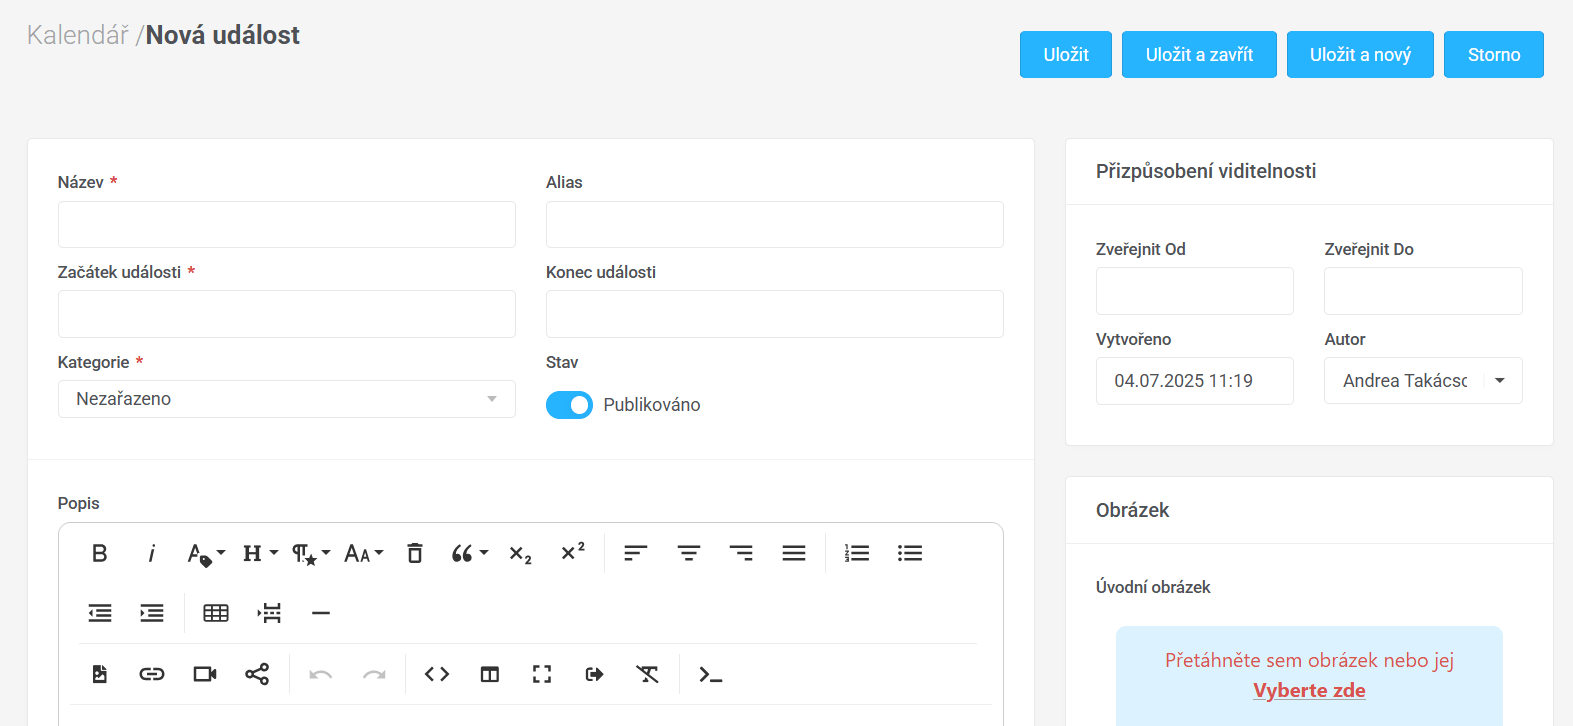Insert a video via the camera icon
This screenshot has width=1573, height=726.
[x=205, y=674]
